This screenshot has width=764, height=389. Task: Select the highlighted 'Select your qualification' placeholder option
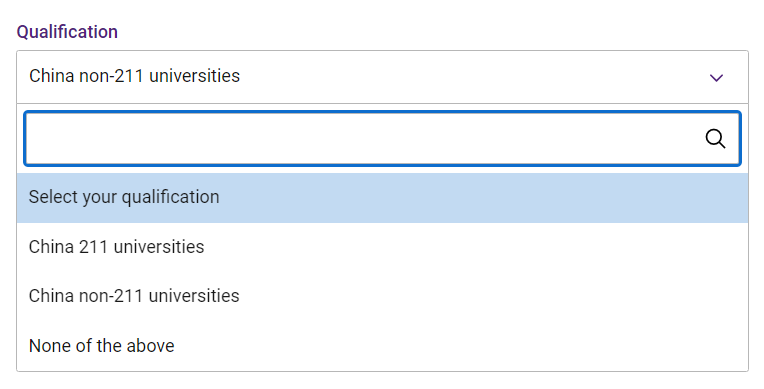382,197
